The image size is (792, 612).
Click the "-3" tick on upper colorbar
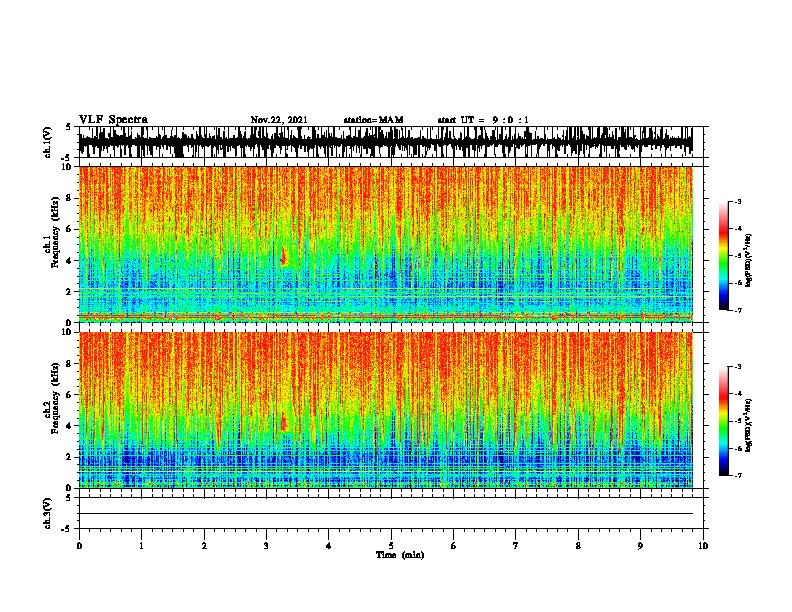(x=738, y=202)
